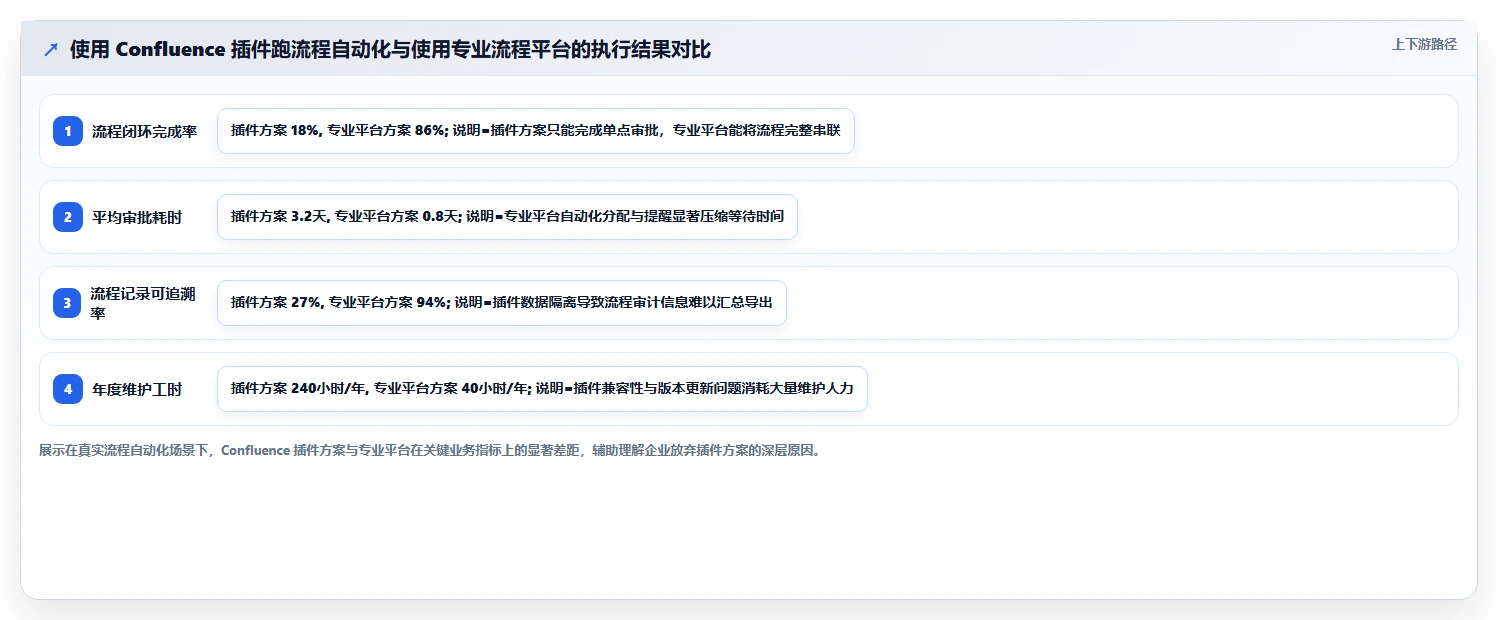Select the step 2 number badge
The height and width of the screenshot is (620, 1498).
[x=68, y=217]
